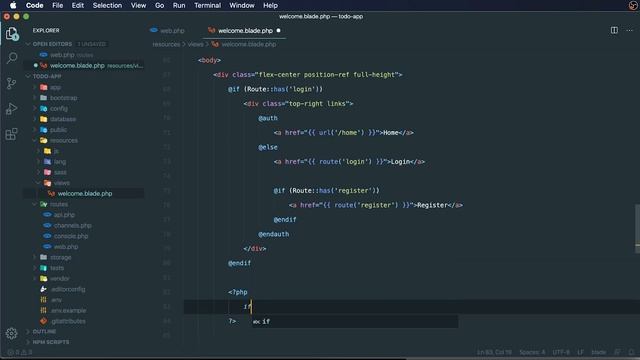Open console.php in the routes folder
640x360 pixels.
tap(71, 236)
